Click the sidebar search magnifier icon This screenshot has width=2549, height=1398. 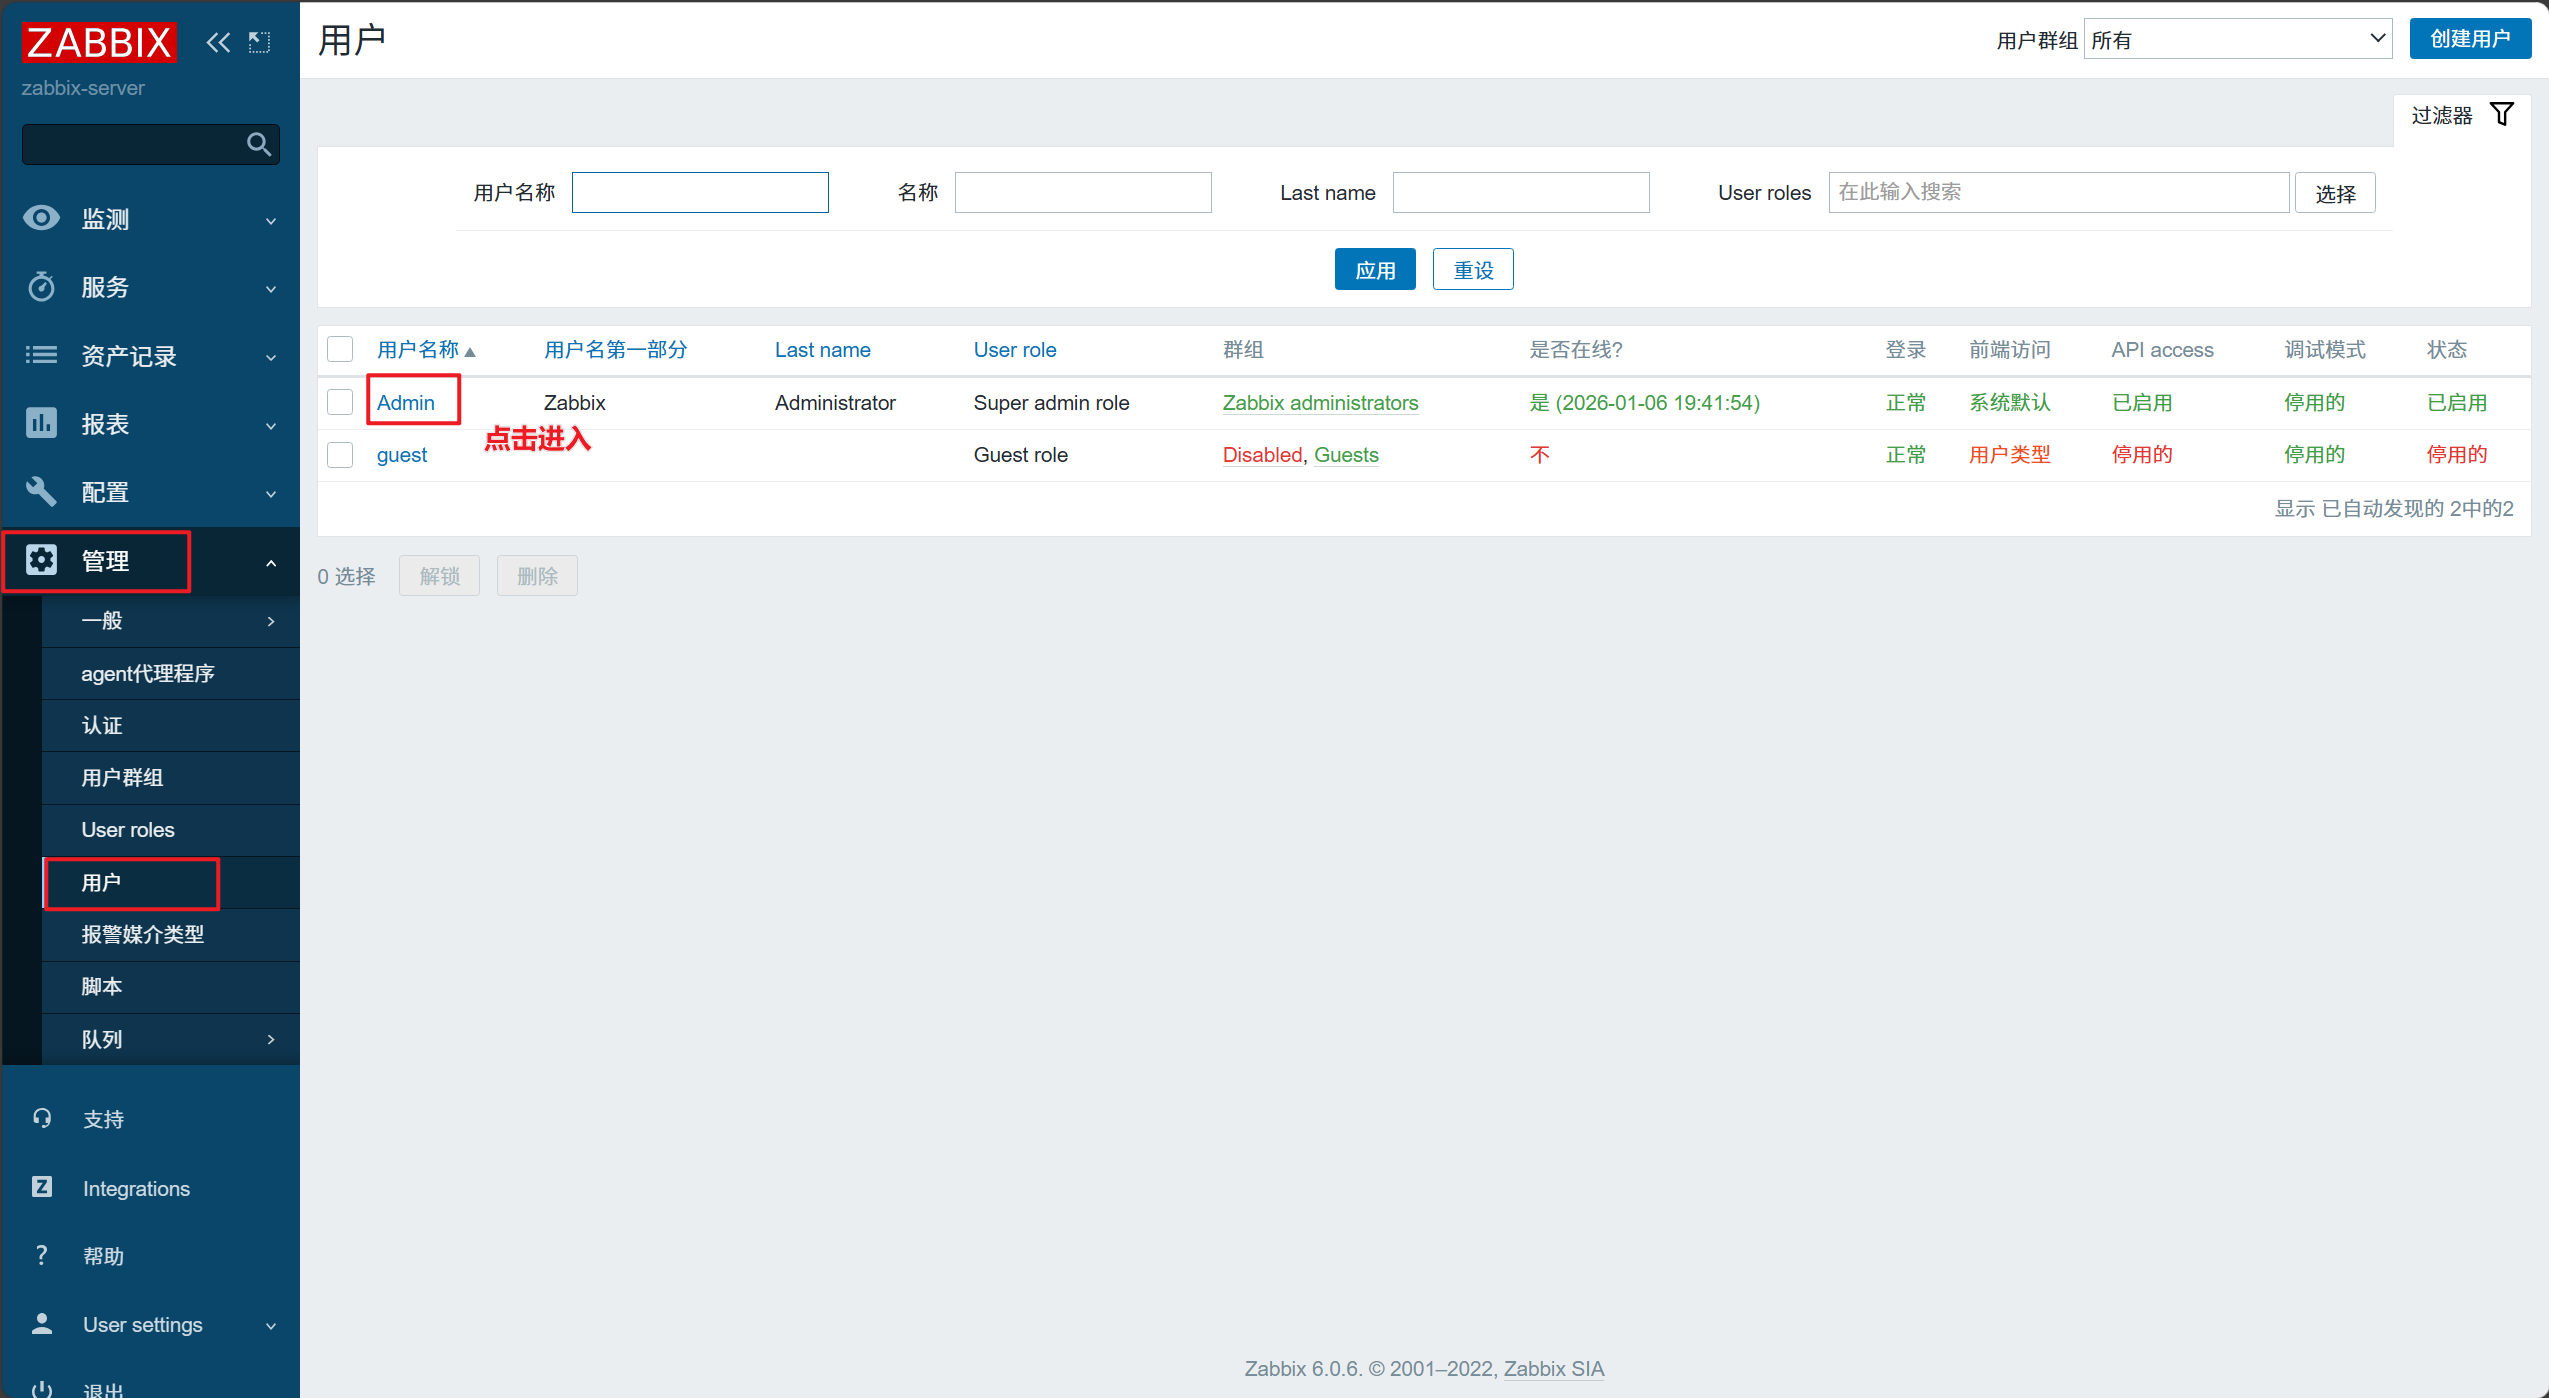click(258, 145)
